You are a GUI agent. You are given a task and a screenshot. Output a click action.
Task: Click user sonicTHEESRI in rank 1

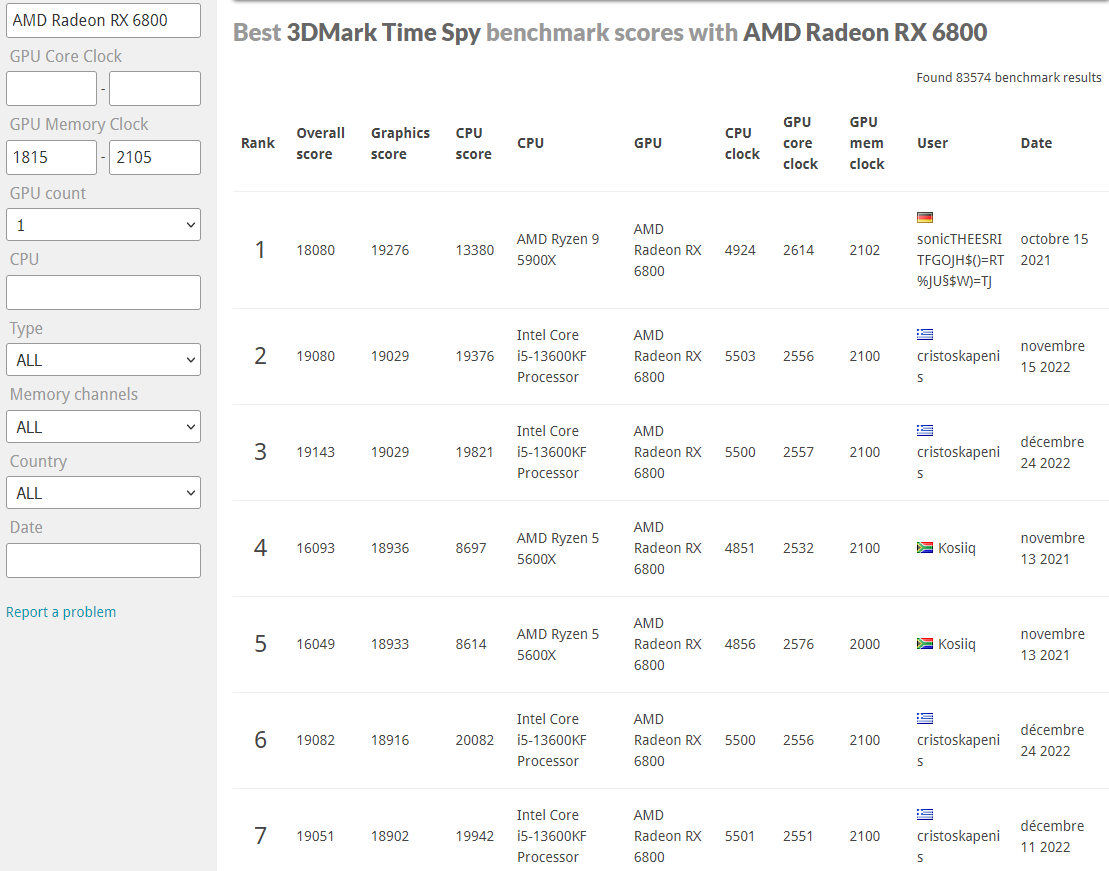coord(960,260)
